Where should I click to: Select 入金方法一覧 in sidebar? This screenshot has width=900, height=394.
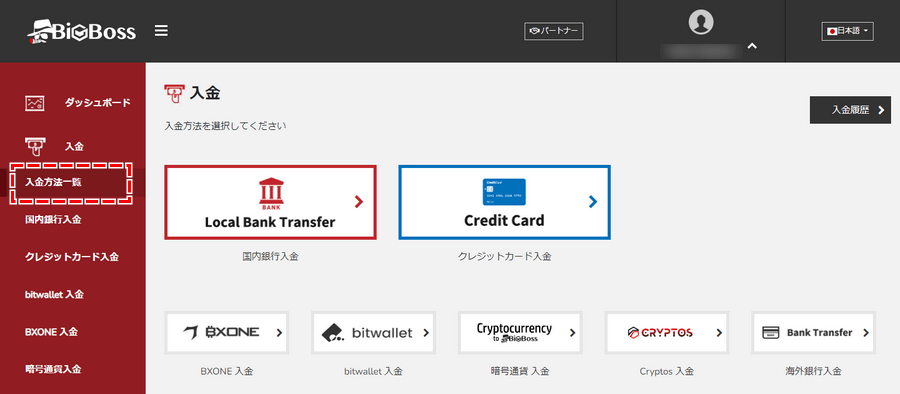pos(53,182)
